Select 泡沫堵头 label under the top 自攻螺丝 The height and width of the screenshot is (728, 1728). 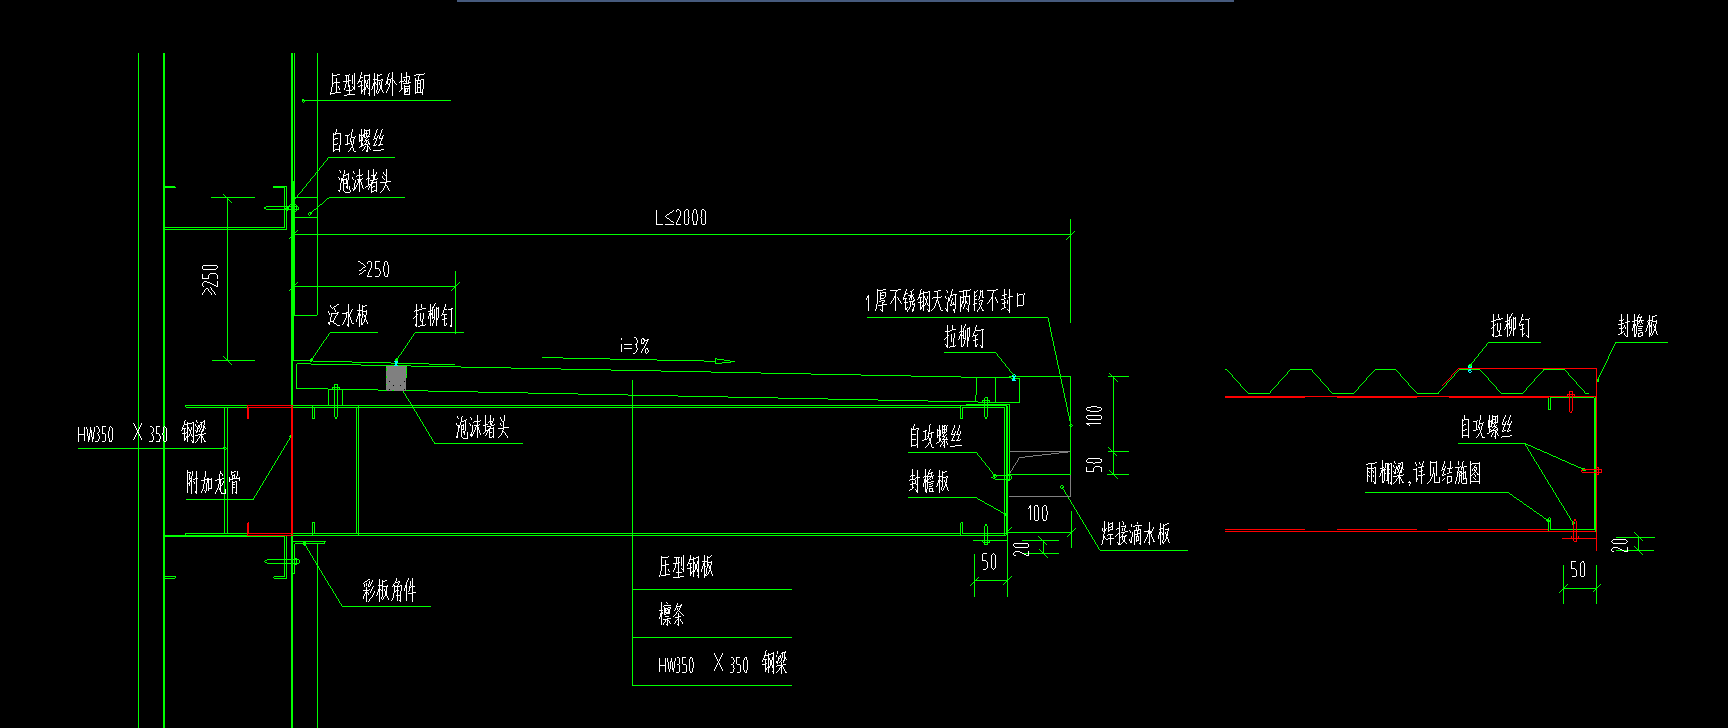(364, 182)
